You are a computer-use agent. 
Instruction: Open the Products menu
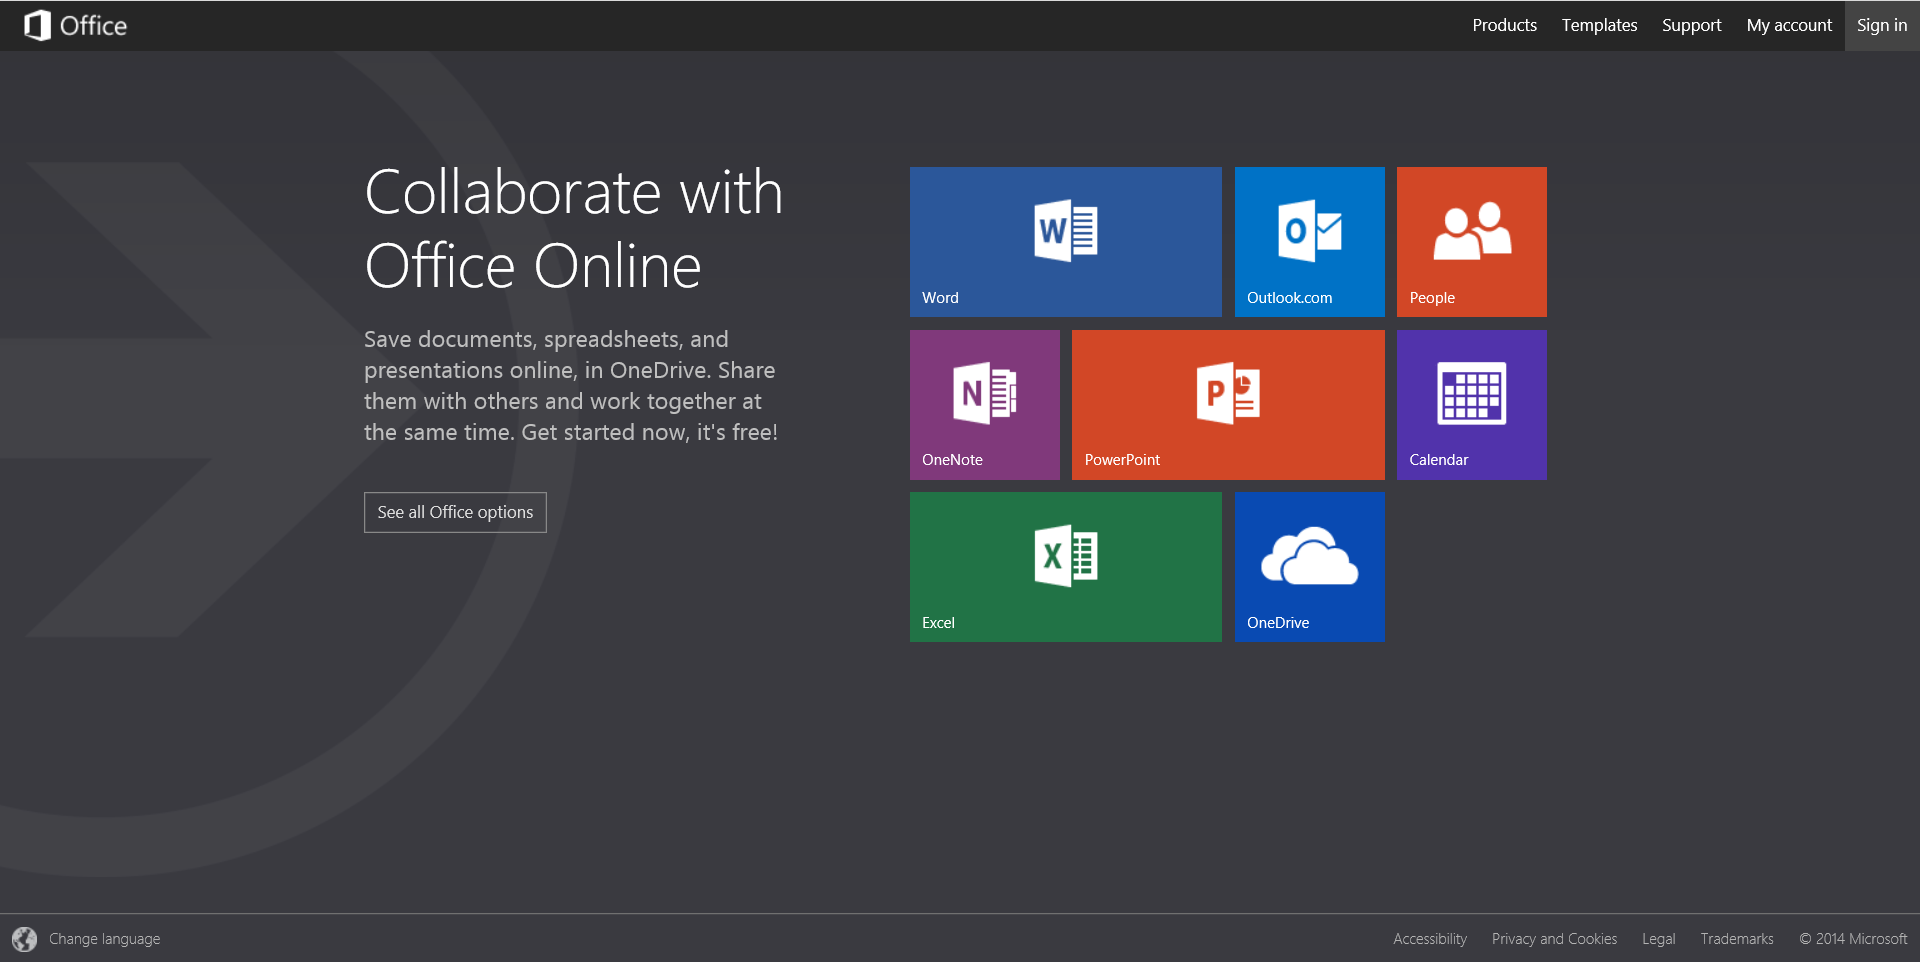1504,26
